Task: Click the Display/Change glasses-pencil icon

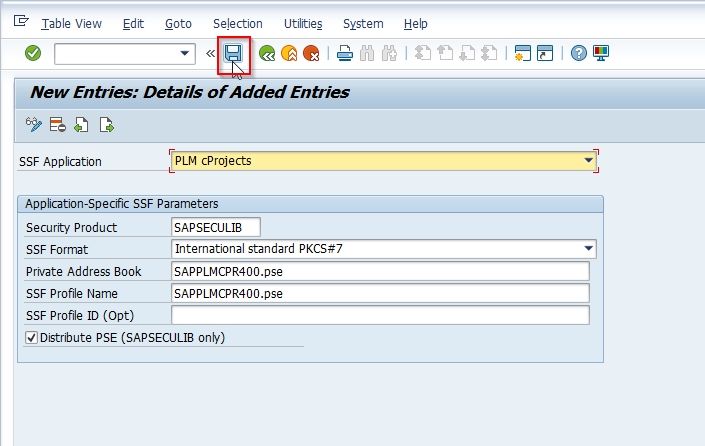Action: [x=34, y=125]
